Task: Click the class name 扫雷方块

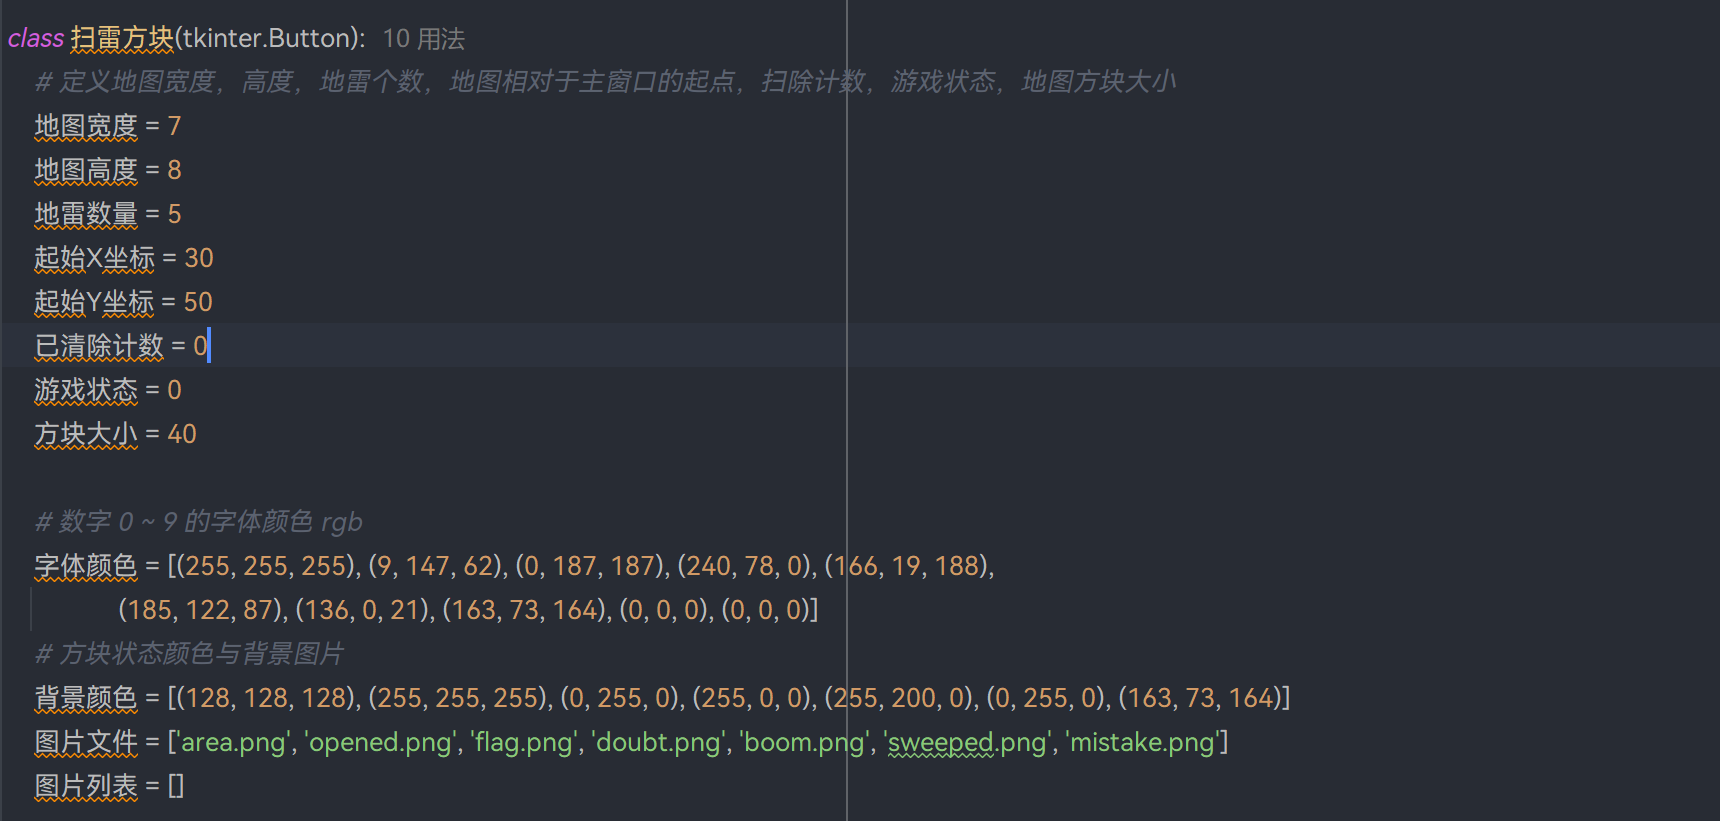Action: 121,39
